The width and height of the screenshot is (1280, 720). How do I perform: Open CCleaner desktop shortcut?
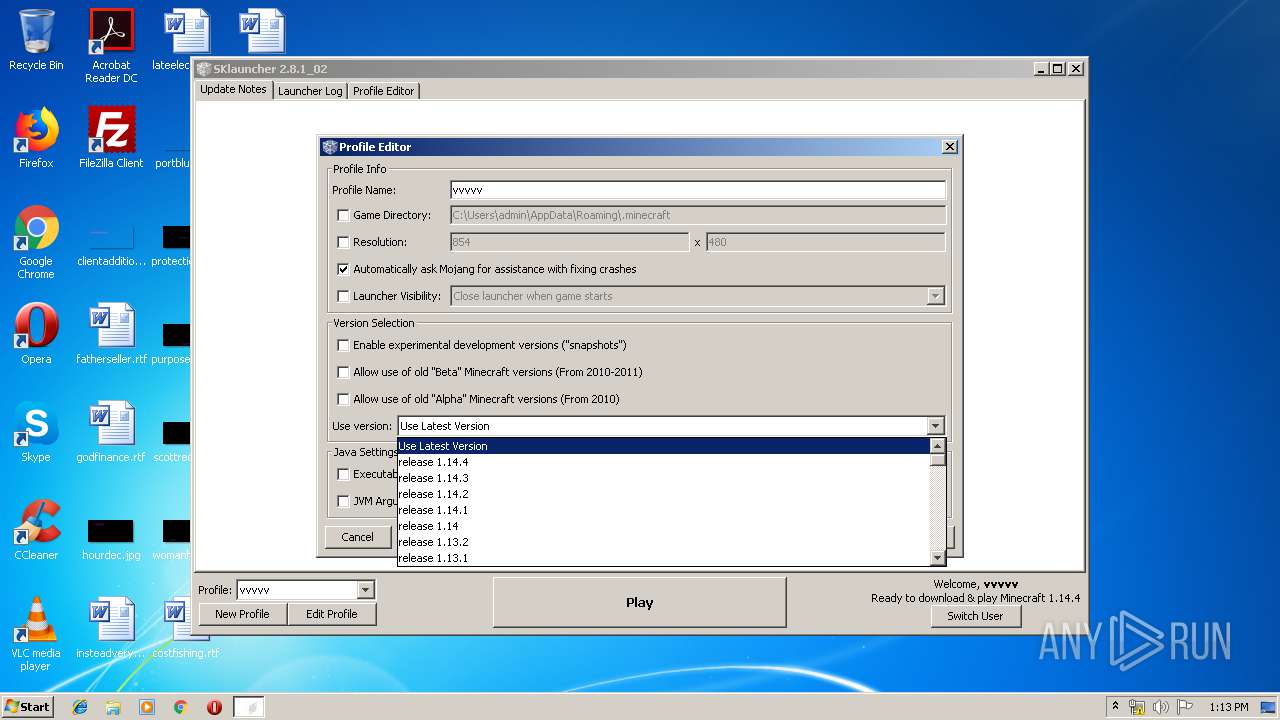tap(36, 530)
